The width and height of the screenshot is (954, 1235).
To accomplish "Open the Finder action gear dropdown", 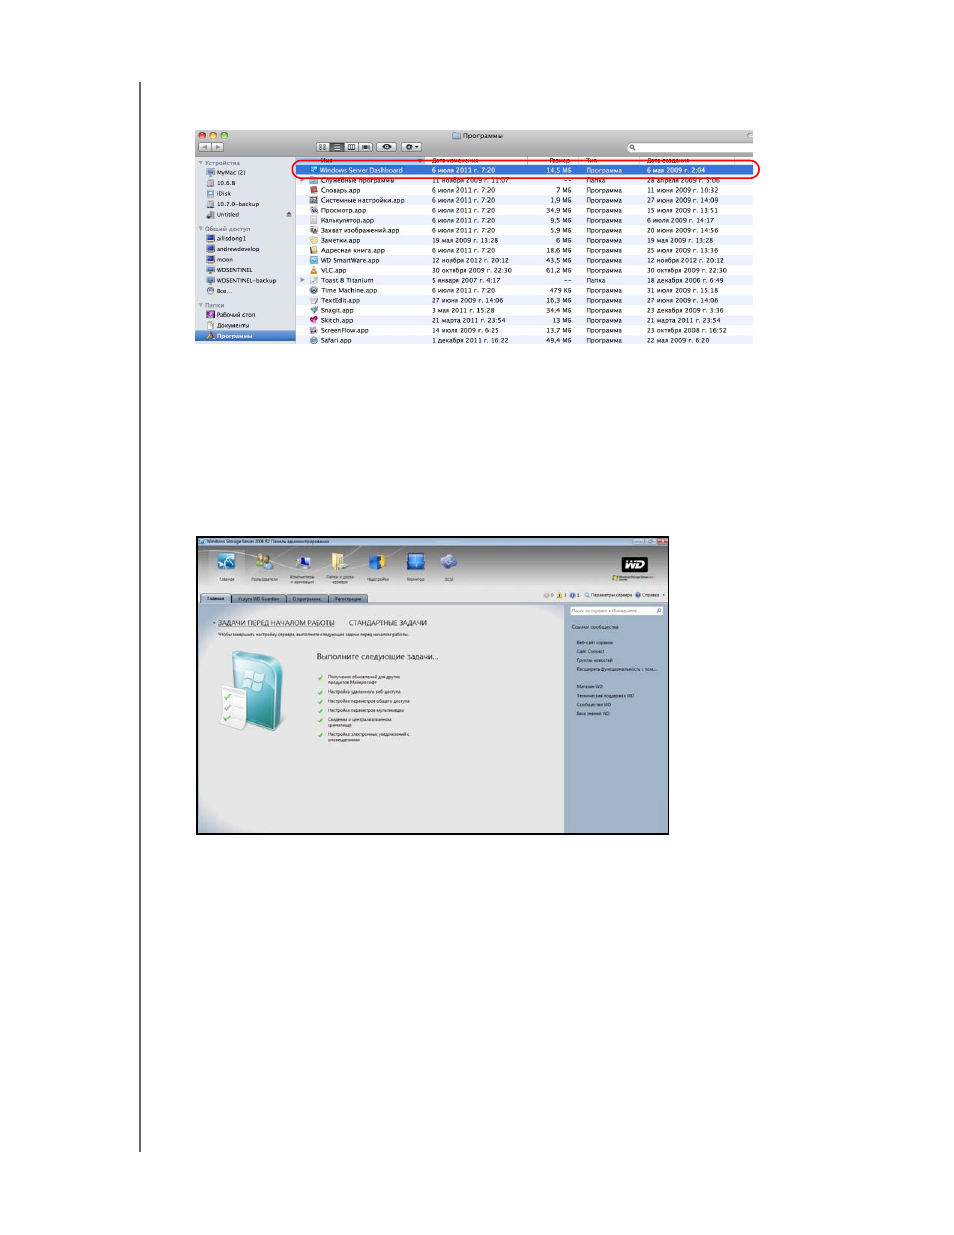I will pyautogui.click(x=412, y=147).
